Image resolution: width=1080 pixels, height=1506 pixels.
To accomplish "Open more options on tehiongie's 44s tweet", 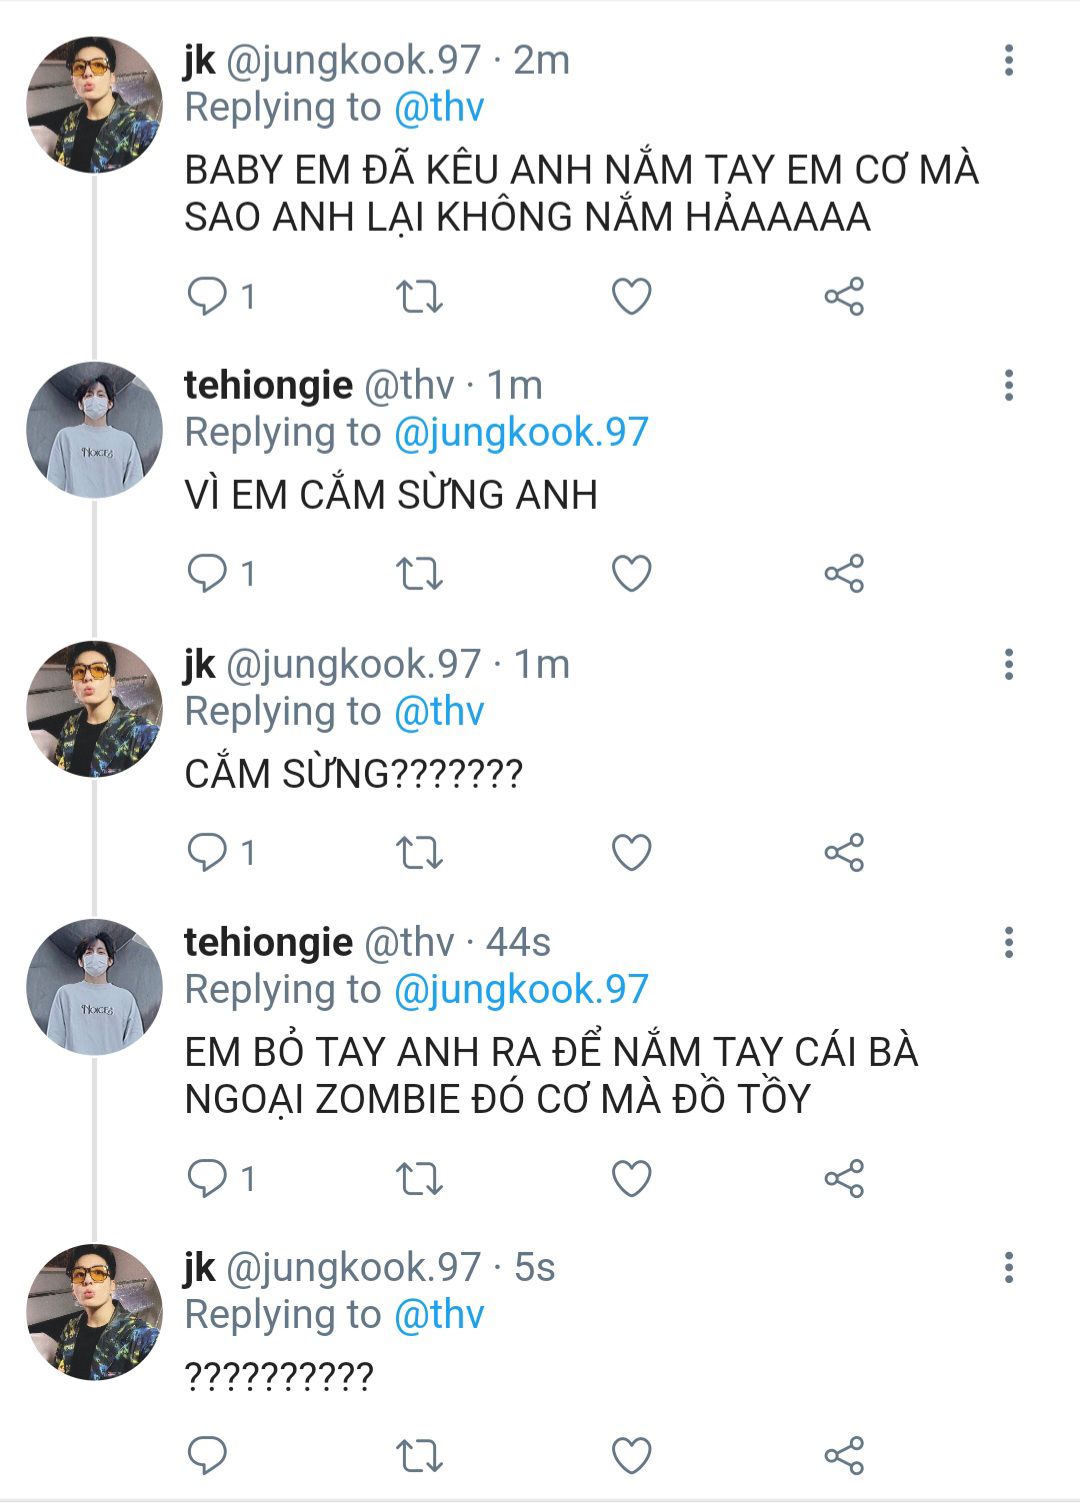I will tap(1008, 942).
